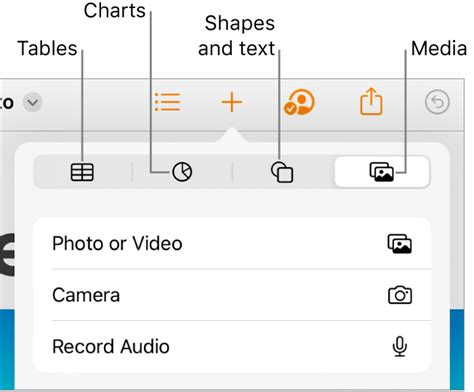Select the Media tab with photo icon
The image size is (474, 392).
[382, 172]
